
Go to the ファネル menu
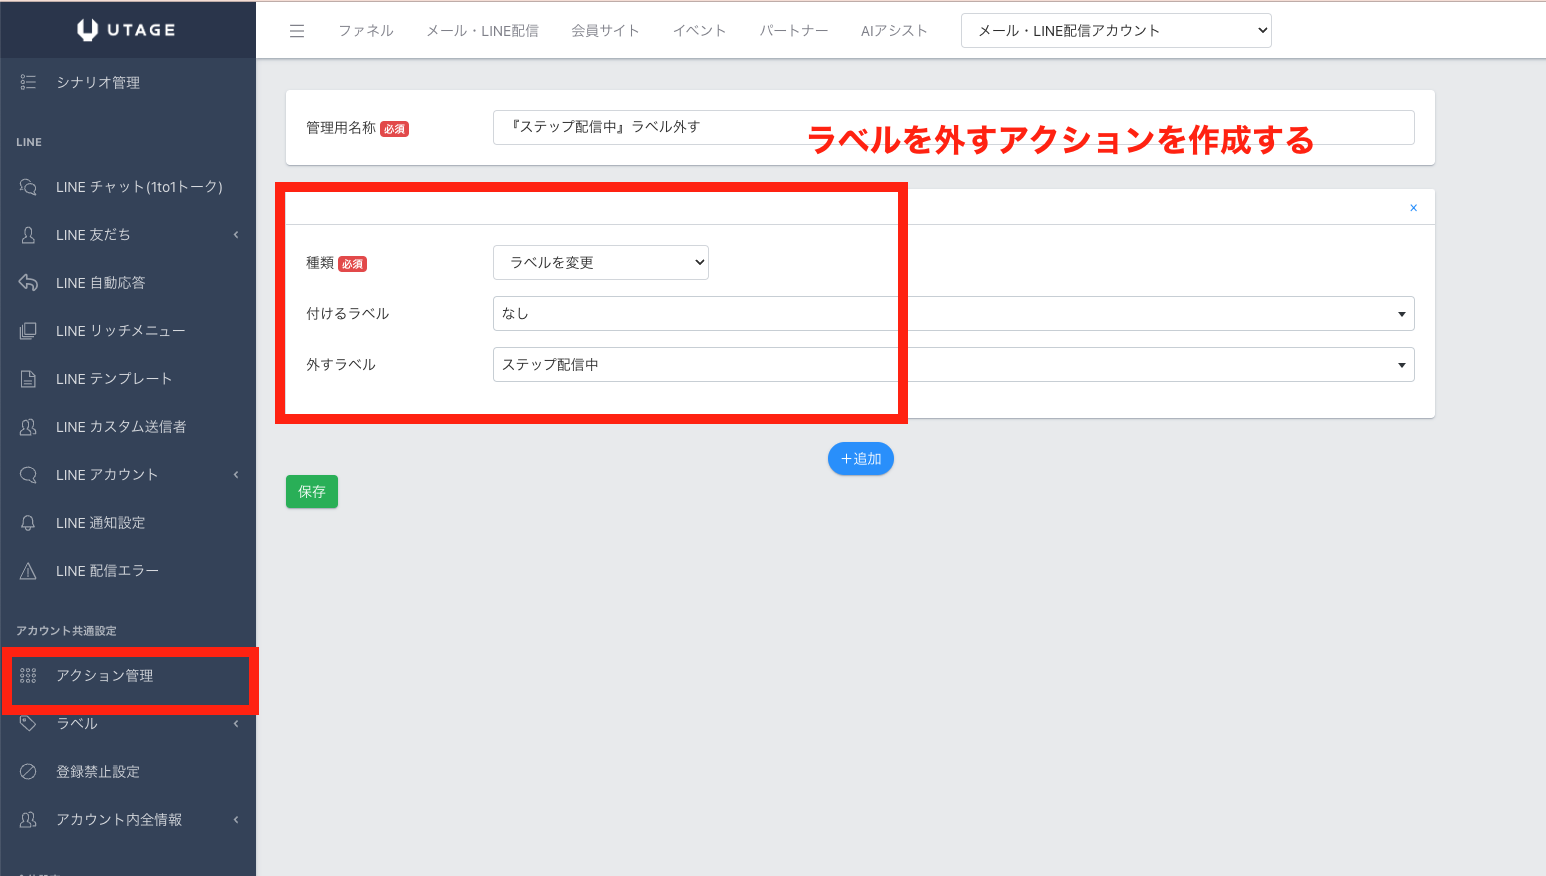point(366,31)
